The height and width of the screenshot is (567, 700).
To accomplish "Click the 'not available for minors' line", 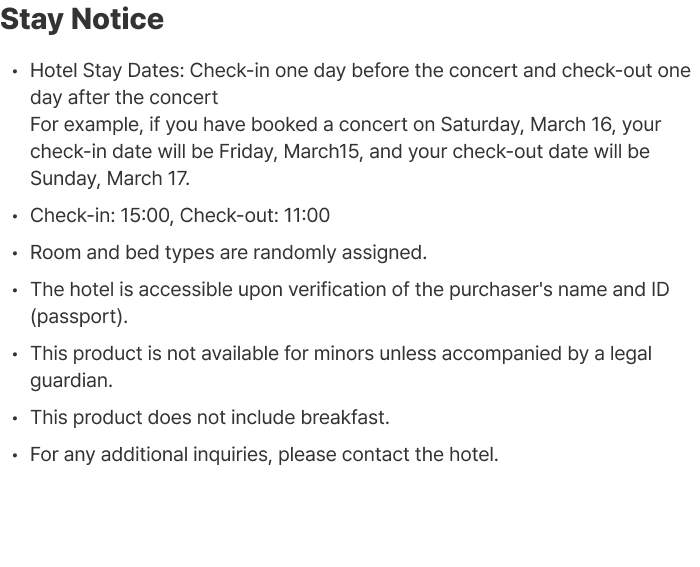I will pos(340,354).
